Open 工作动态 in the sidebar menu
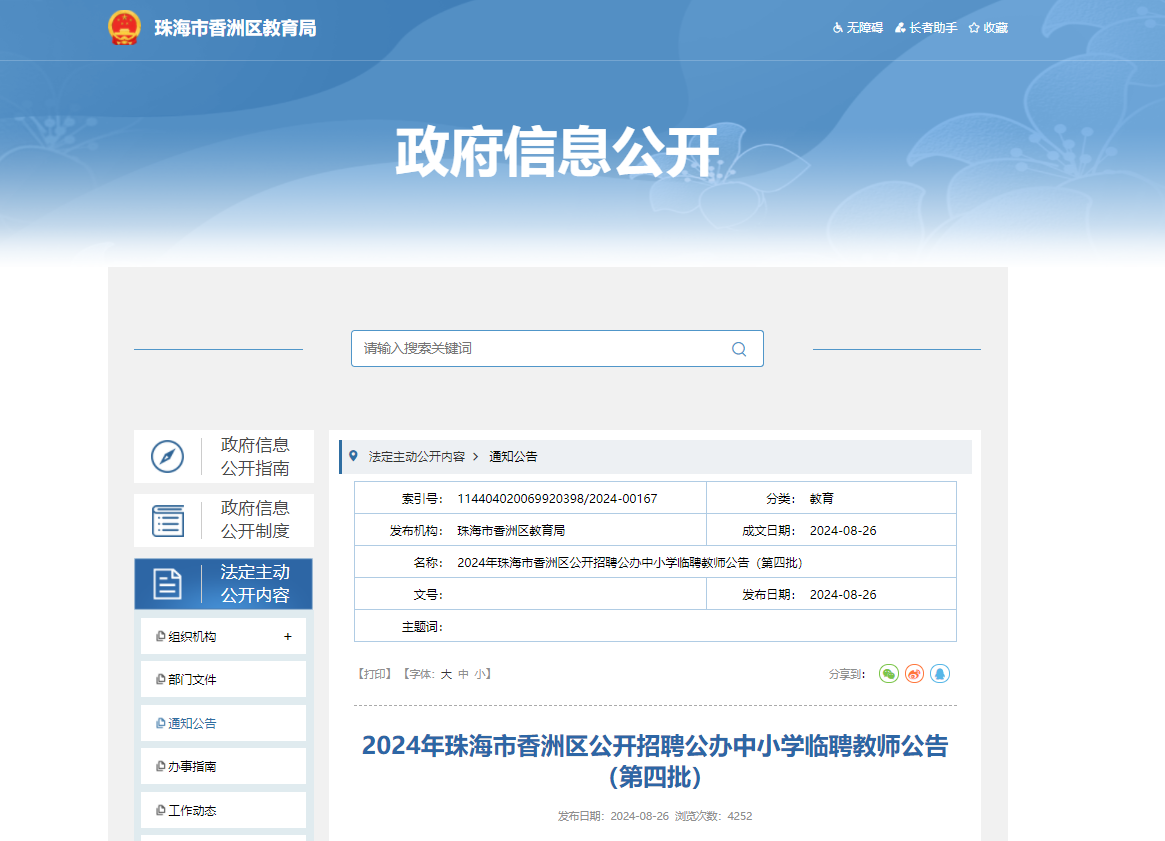The image size is (1165, 841). [192, 811]
